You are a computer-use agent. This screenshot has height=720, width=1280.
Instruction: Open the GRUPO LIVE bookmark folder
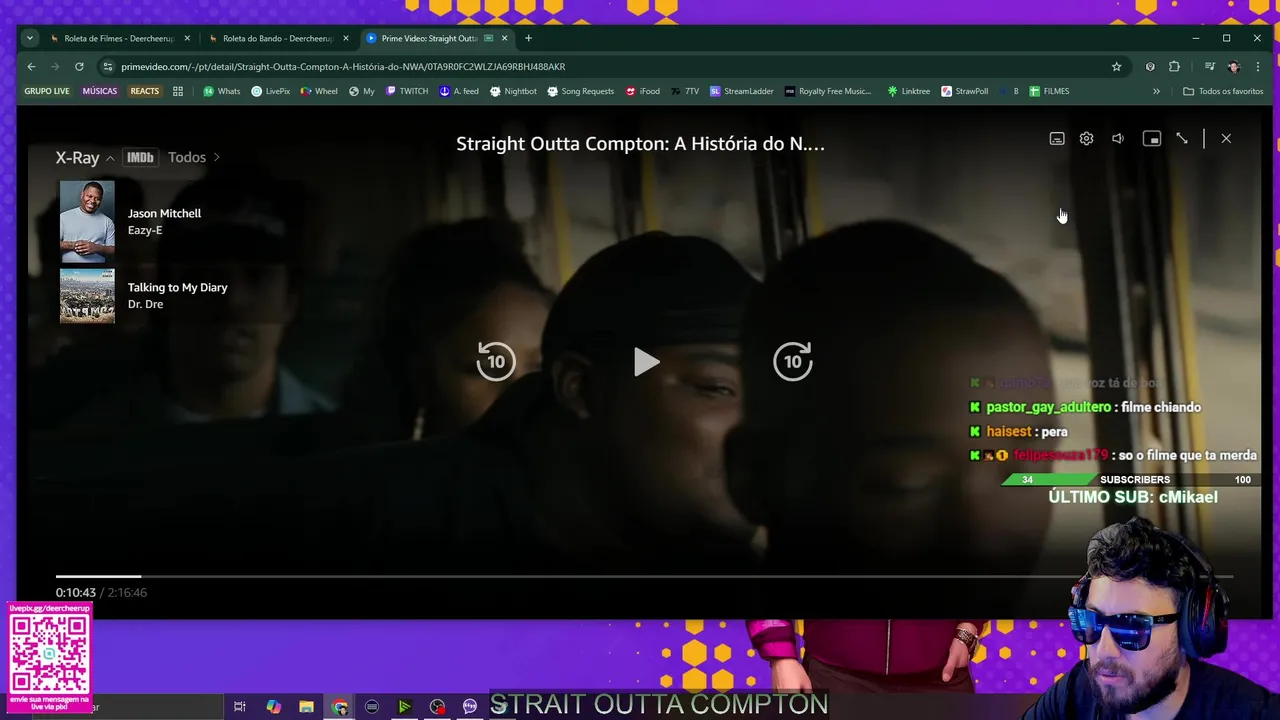click(47, 91)
